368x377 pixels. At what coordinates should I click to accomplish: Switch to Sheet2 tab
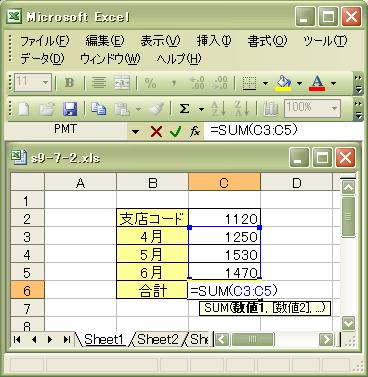pos(158,339)
